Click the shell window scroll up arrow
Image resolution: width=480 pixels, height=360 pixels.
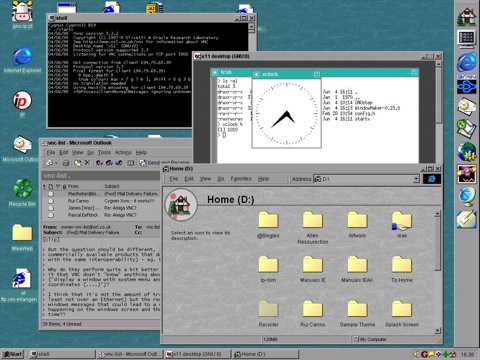[252, 26]
